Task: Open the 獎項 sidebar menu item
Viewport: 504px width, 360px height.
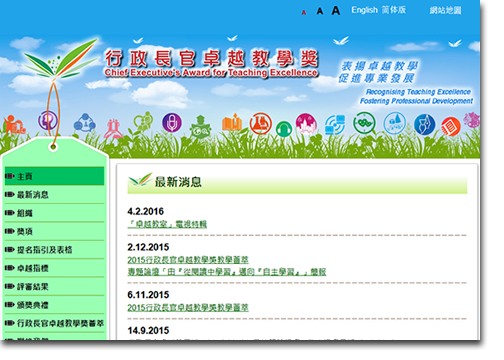Action: 54,231
